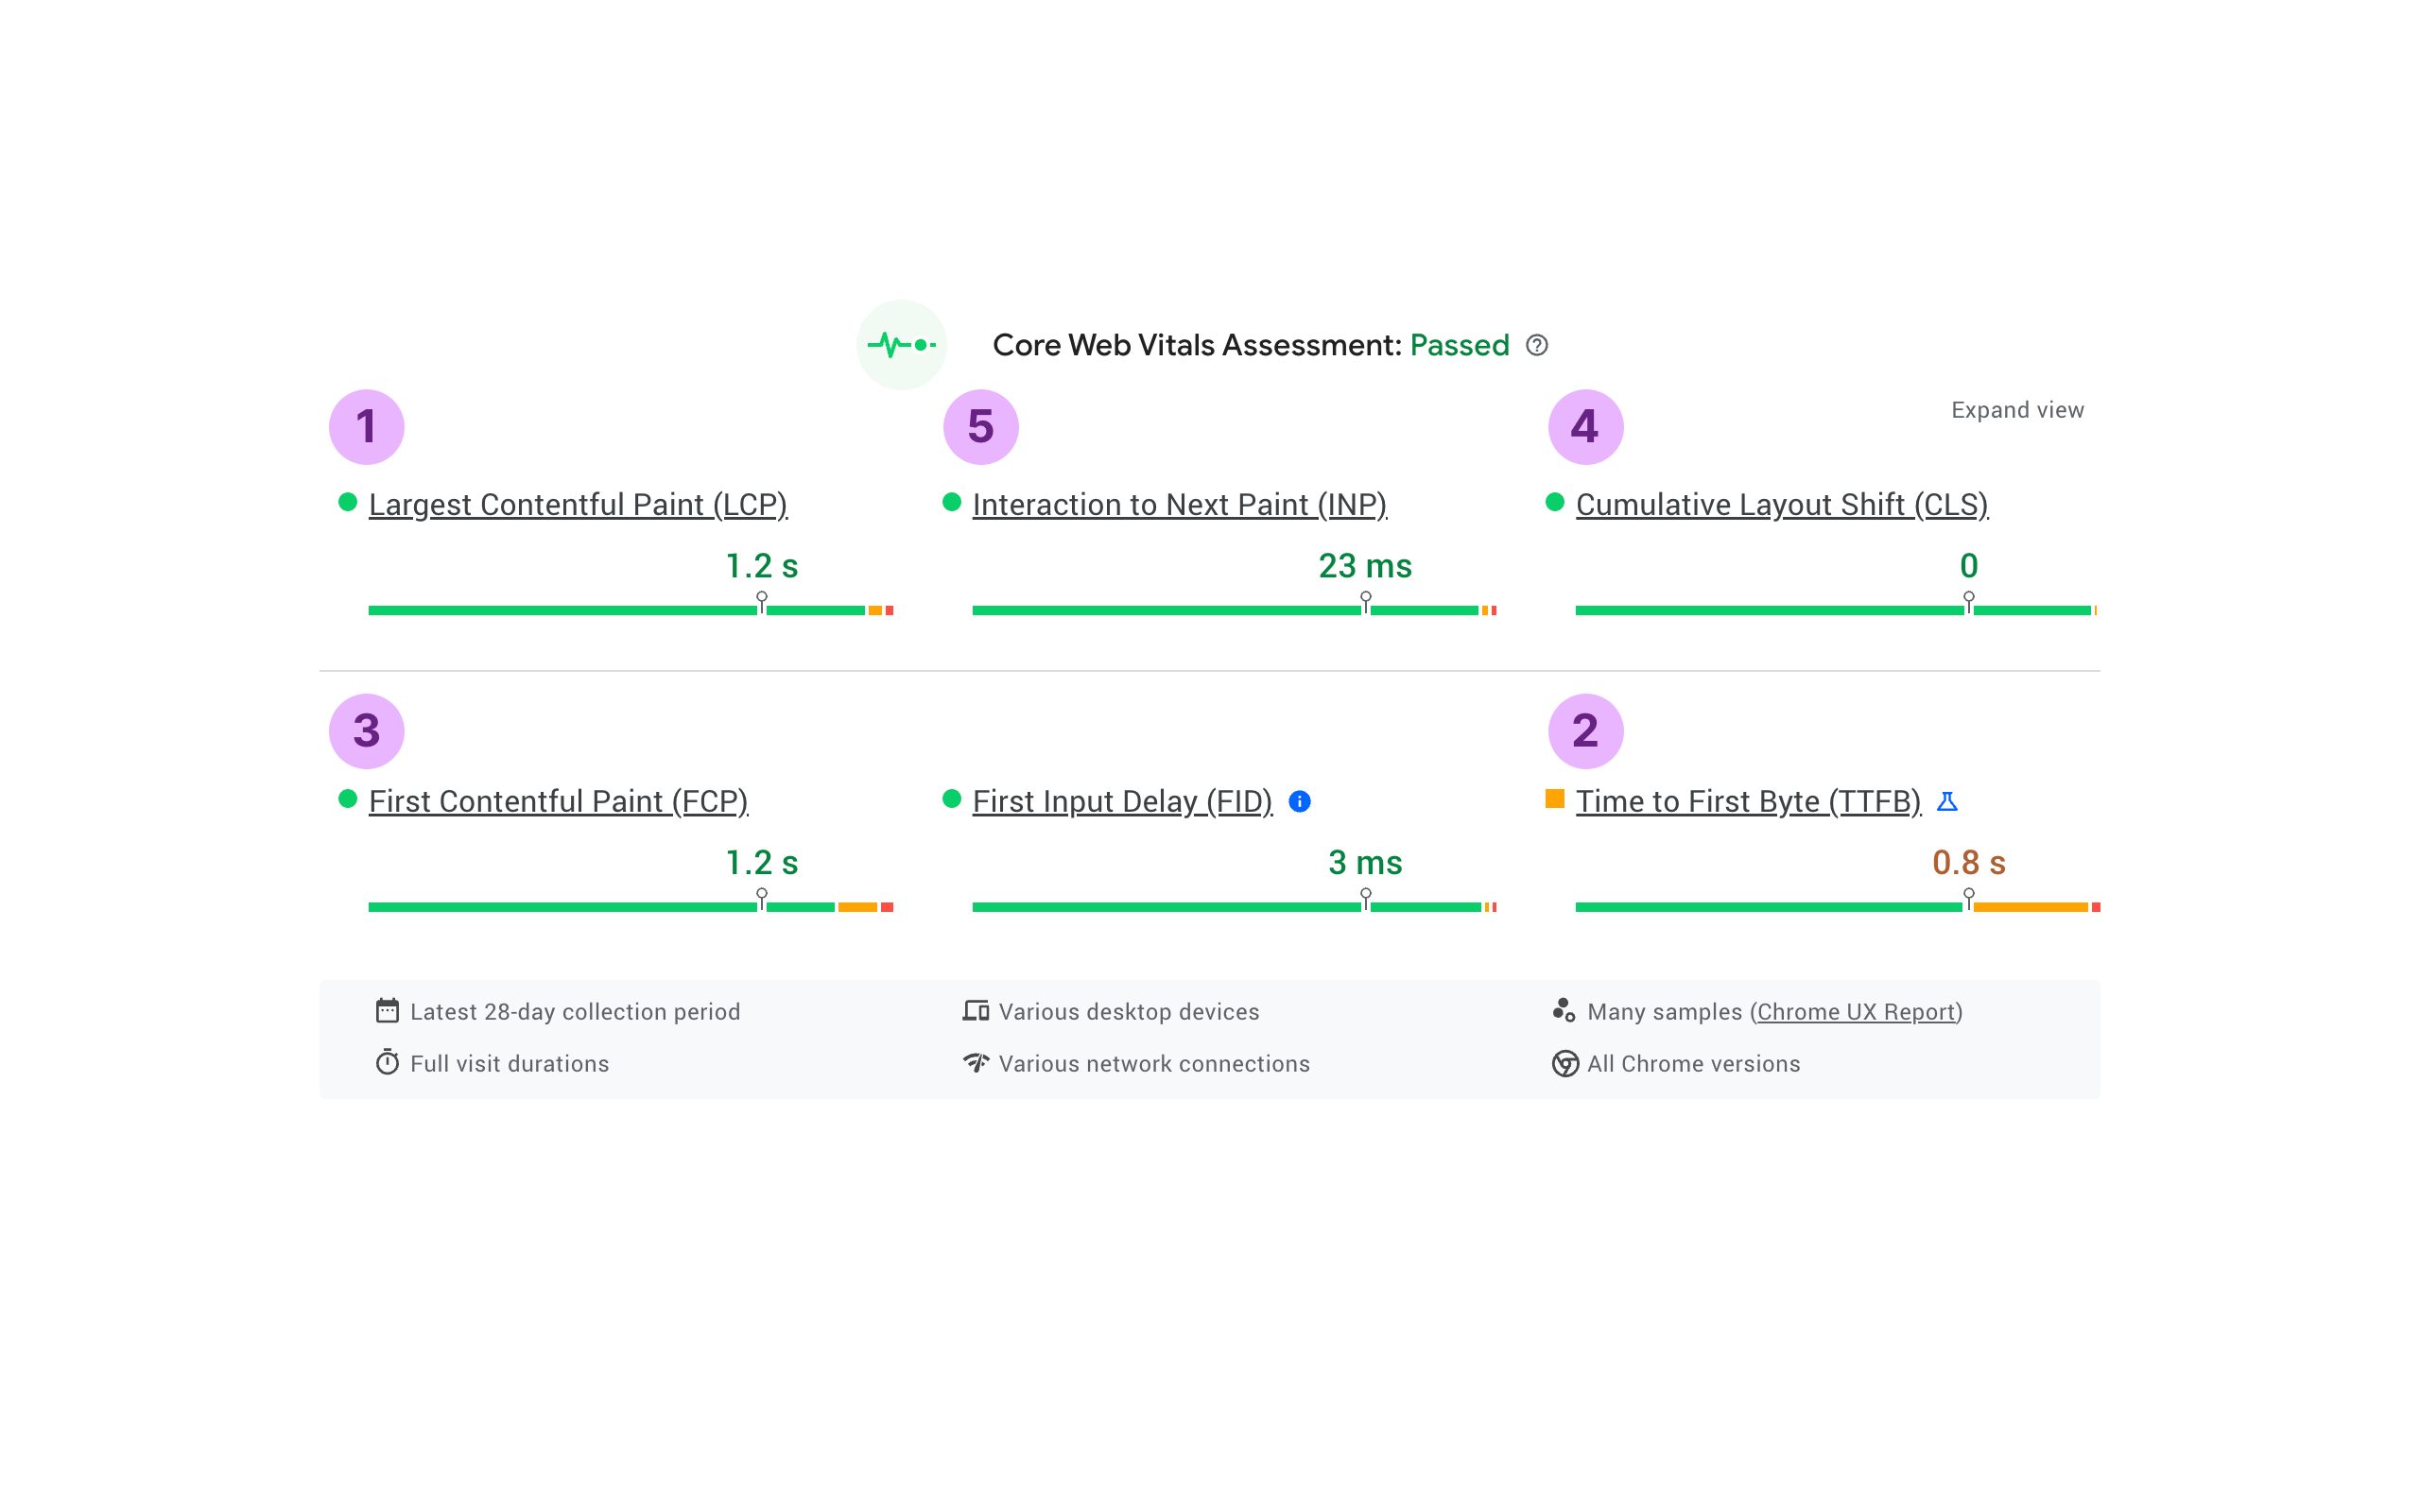The image size is (2420, 1512).
Task: Open First Contentful Paint (FCP) link
Action: tap(558, 802)
